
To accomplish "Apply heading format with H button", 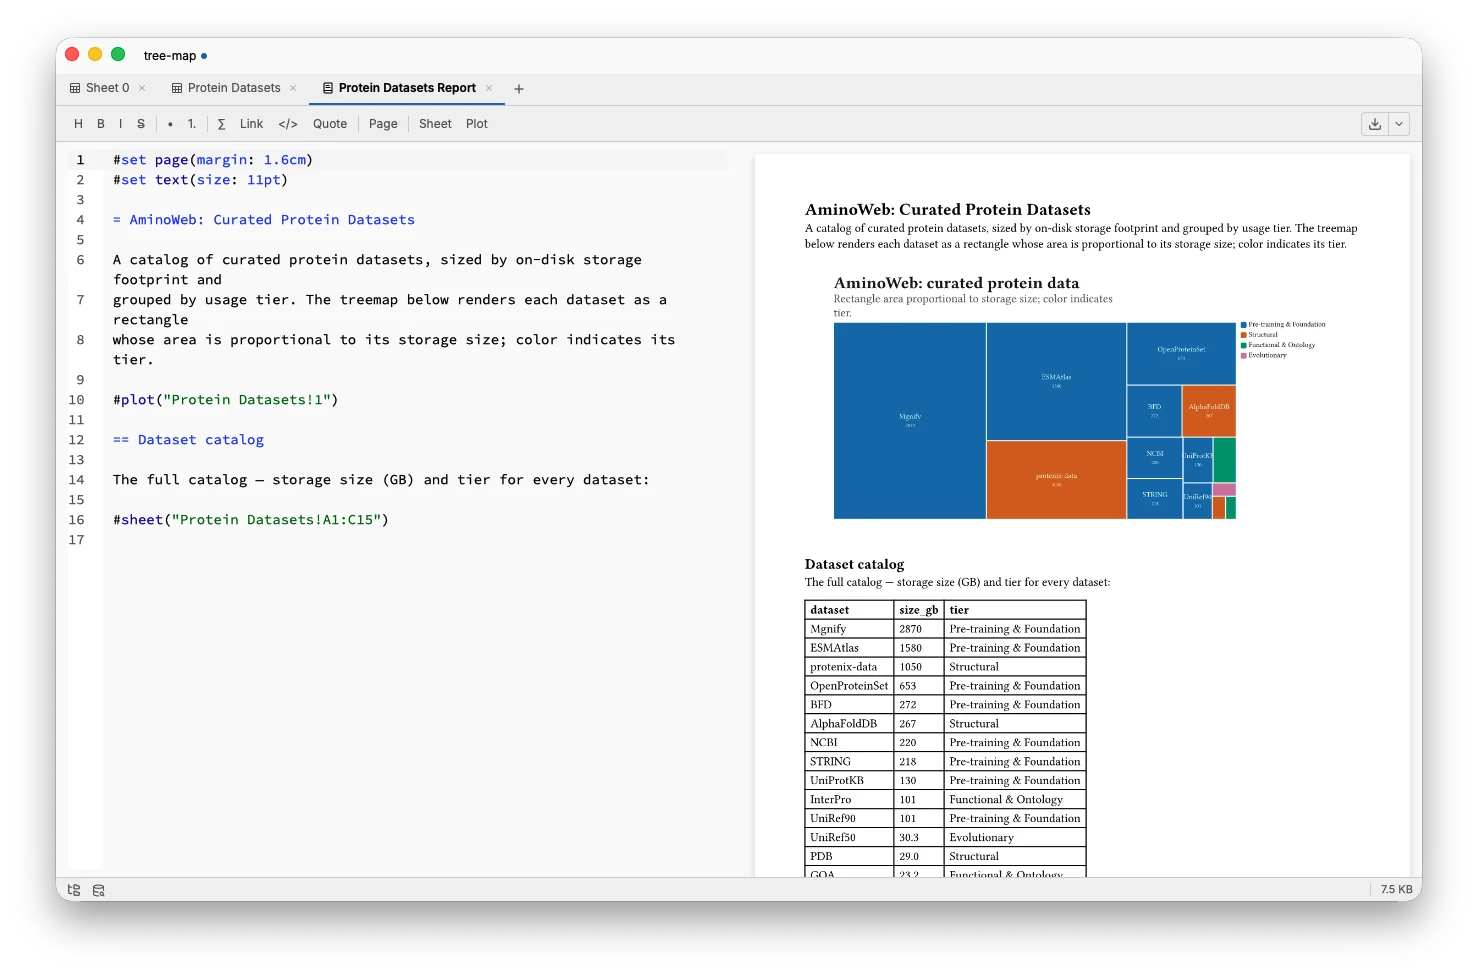I will (78, 124).
